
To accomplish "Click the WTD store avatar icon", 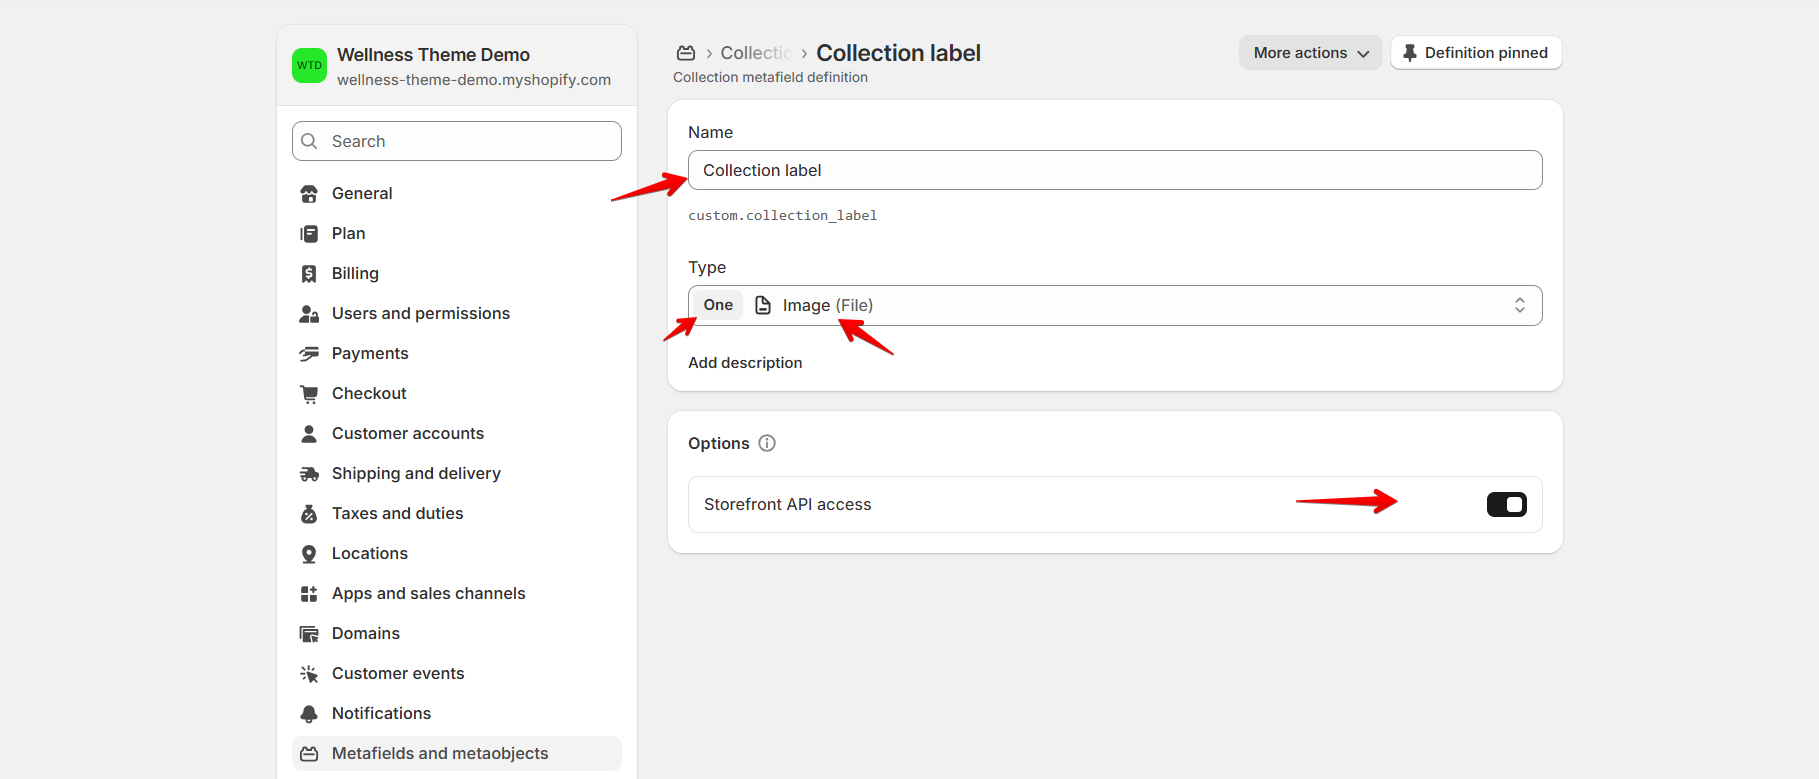I will [309, 65].
